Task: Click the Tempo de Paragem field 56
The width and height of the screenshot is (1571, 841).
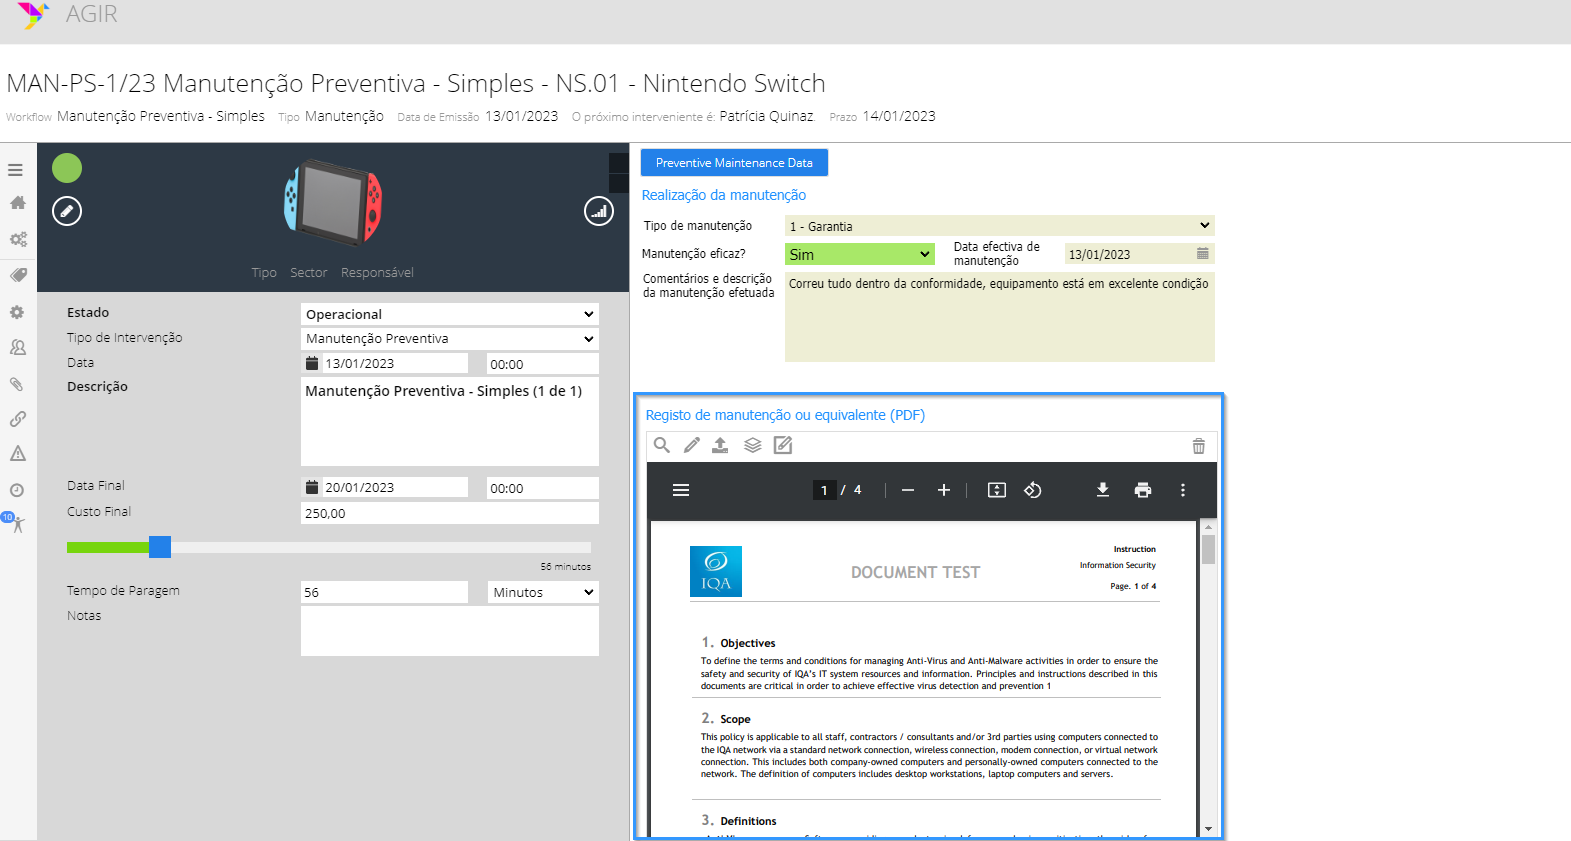Action: 385,592
